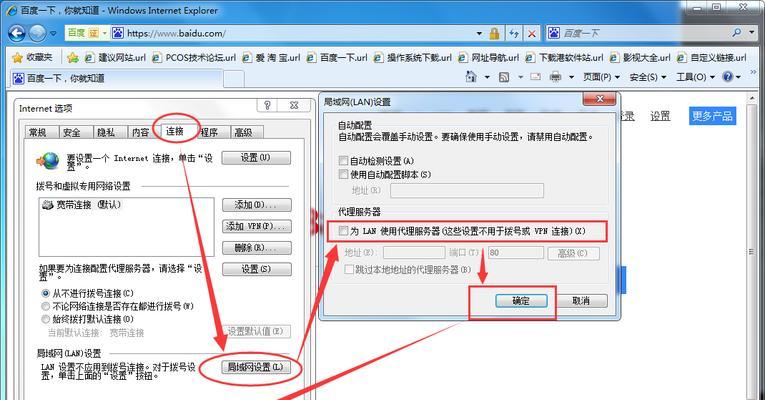Image resolution: width=765 pixels, height=400 pixels.
Task: Open the 下载港软件站.url favorite link
Action: [x=564, y=58]
